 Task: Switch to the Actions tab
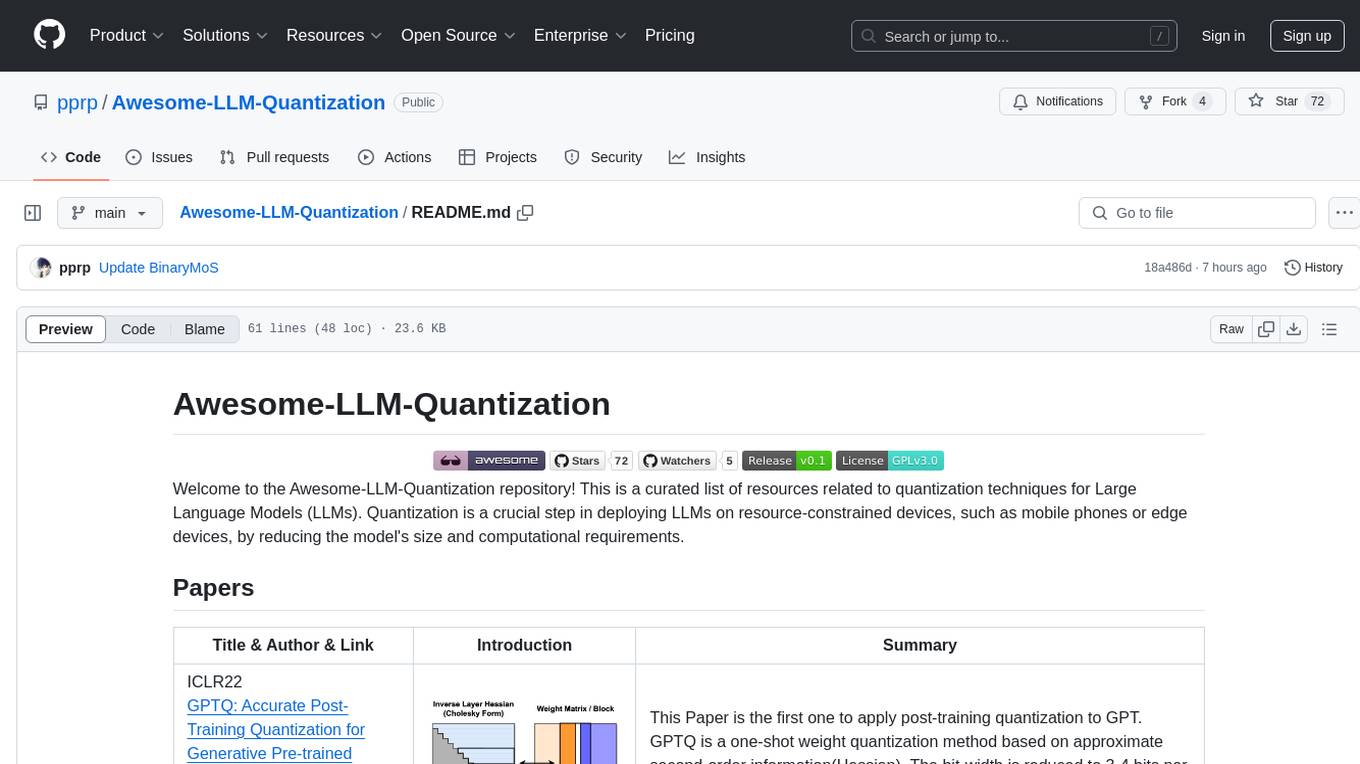pos(394,157)
